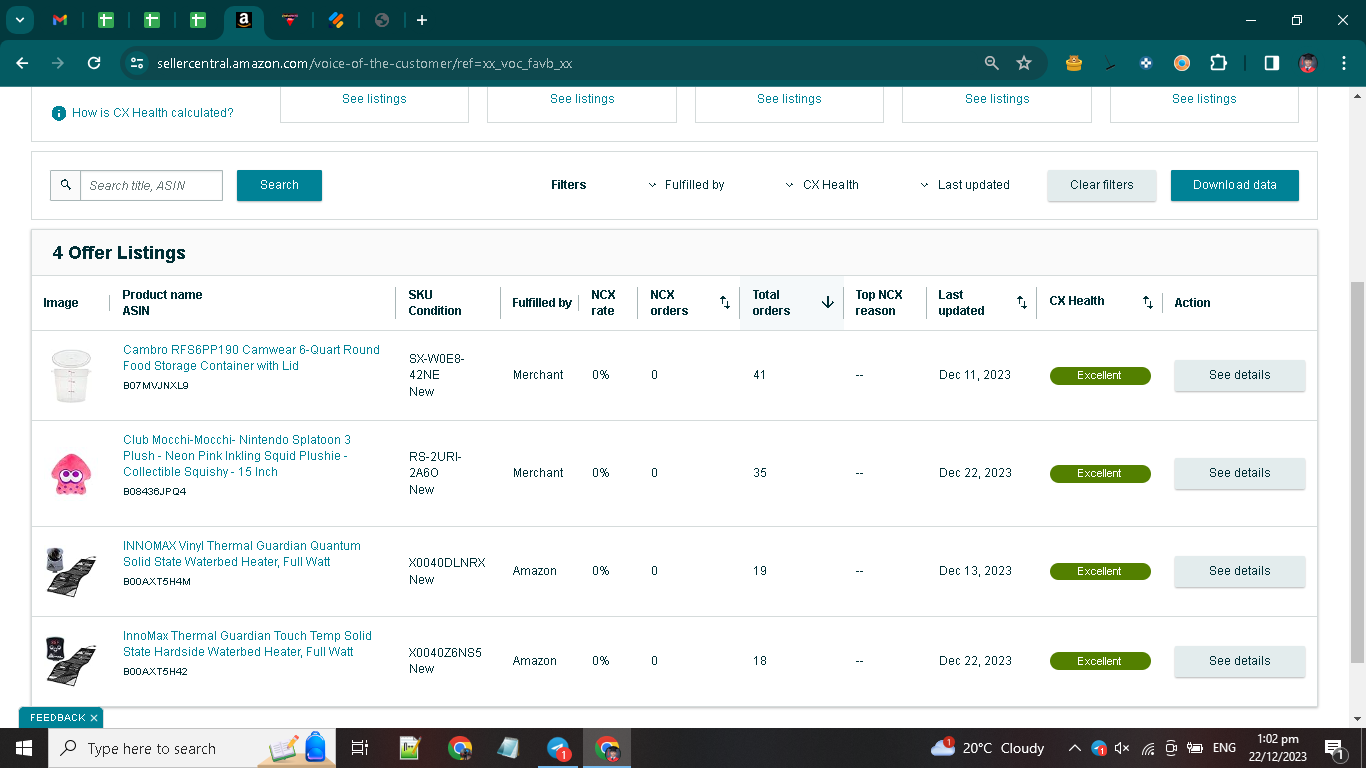
Task: Reload the current page
Action: coord(94,63)
